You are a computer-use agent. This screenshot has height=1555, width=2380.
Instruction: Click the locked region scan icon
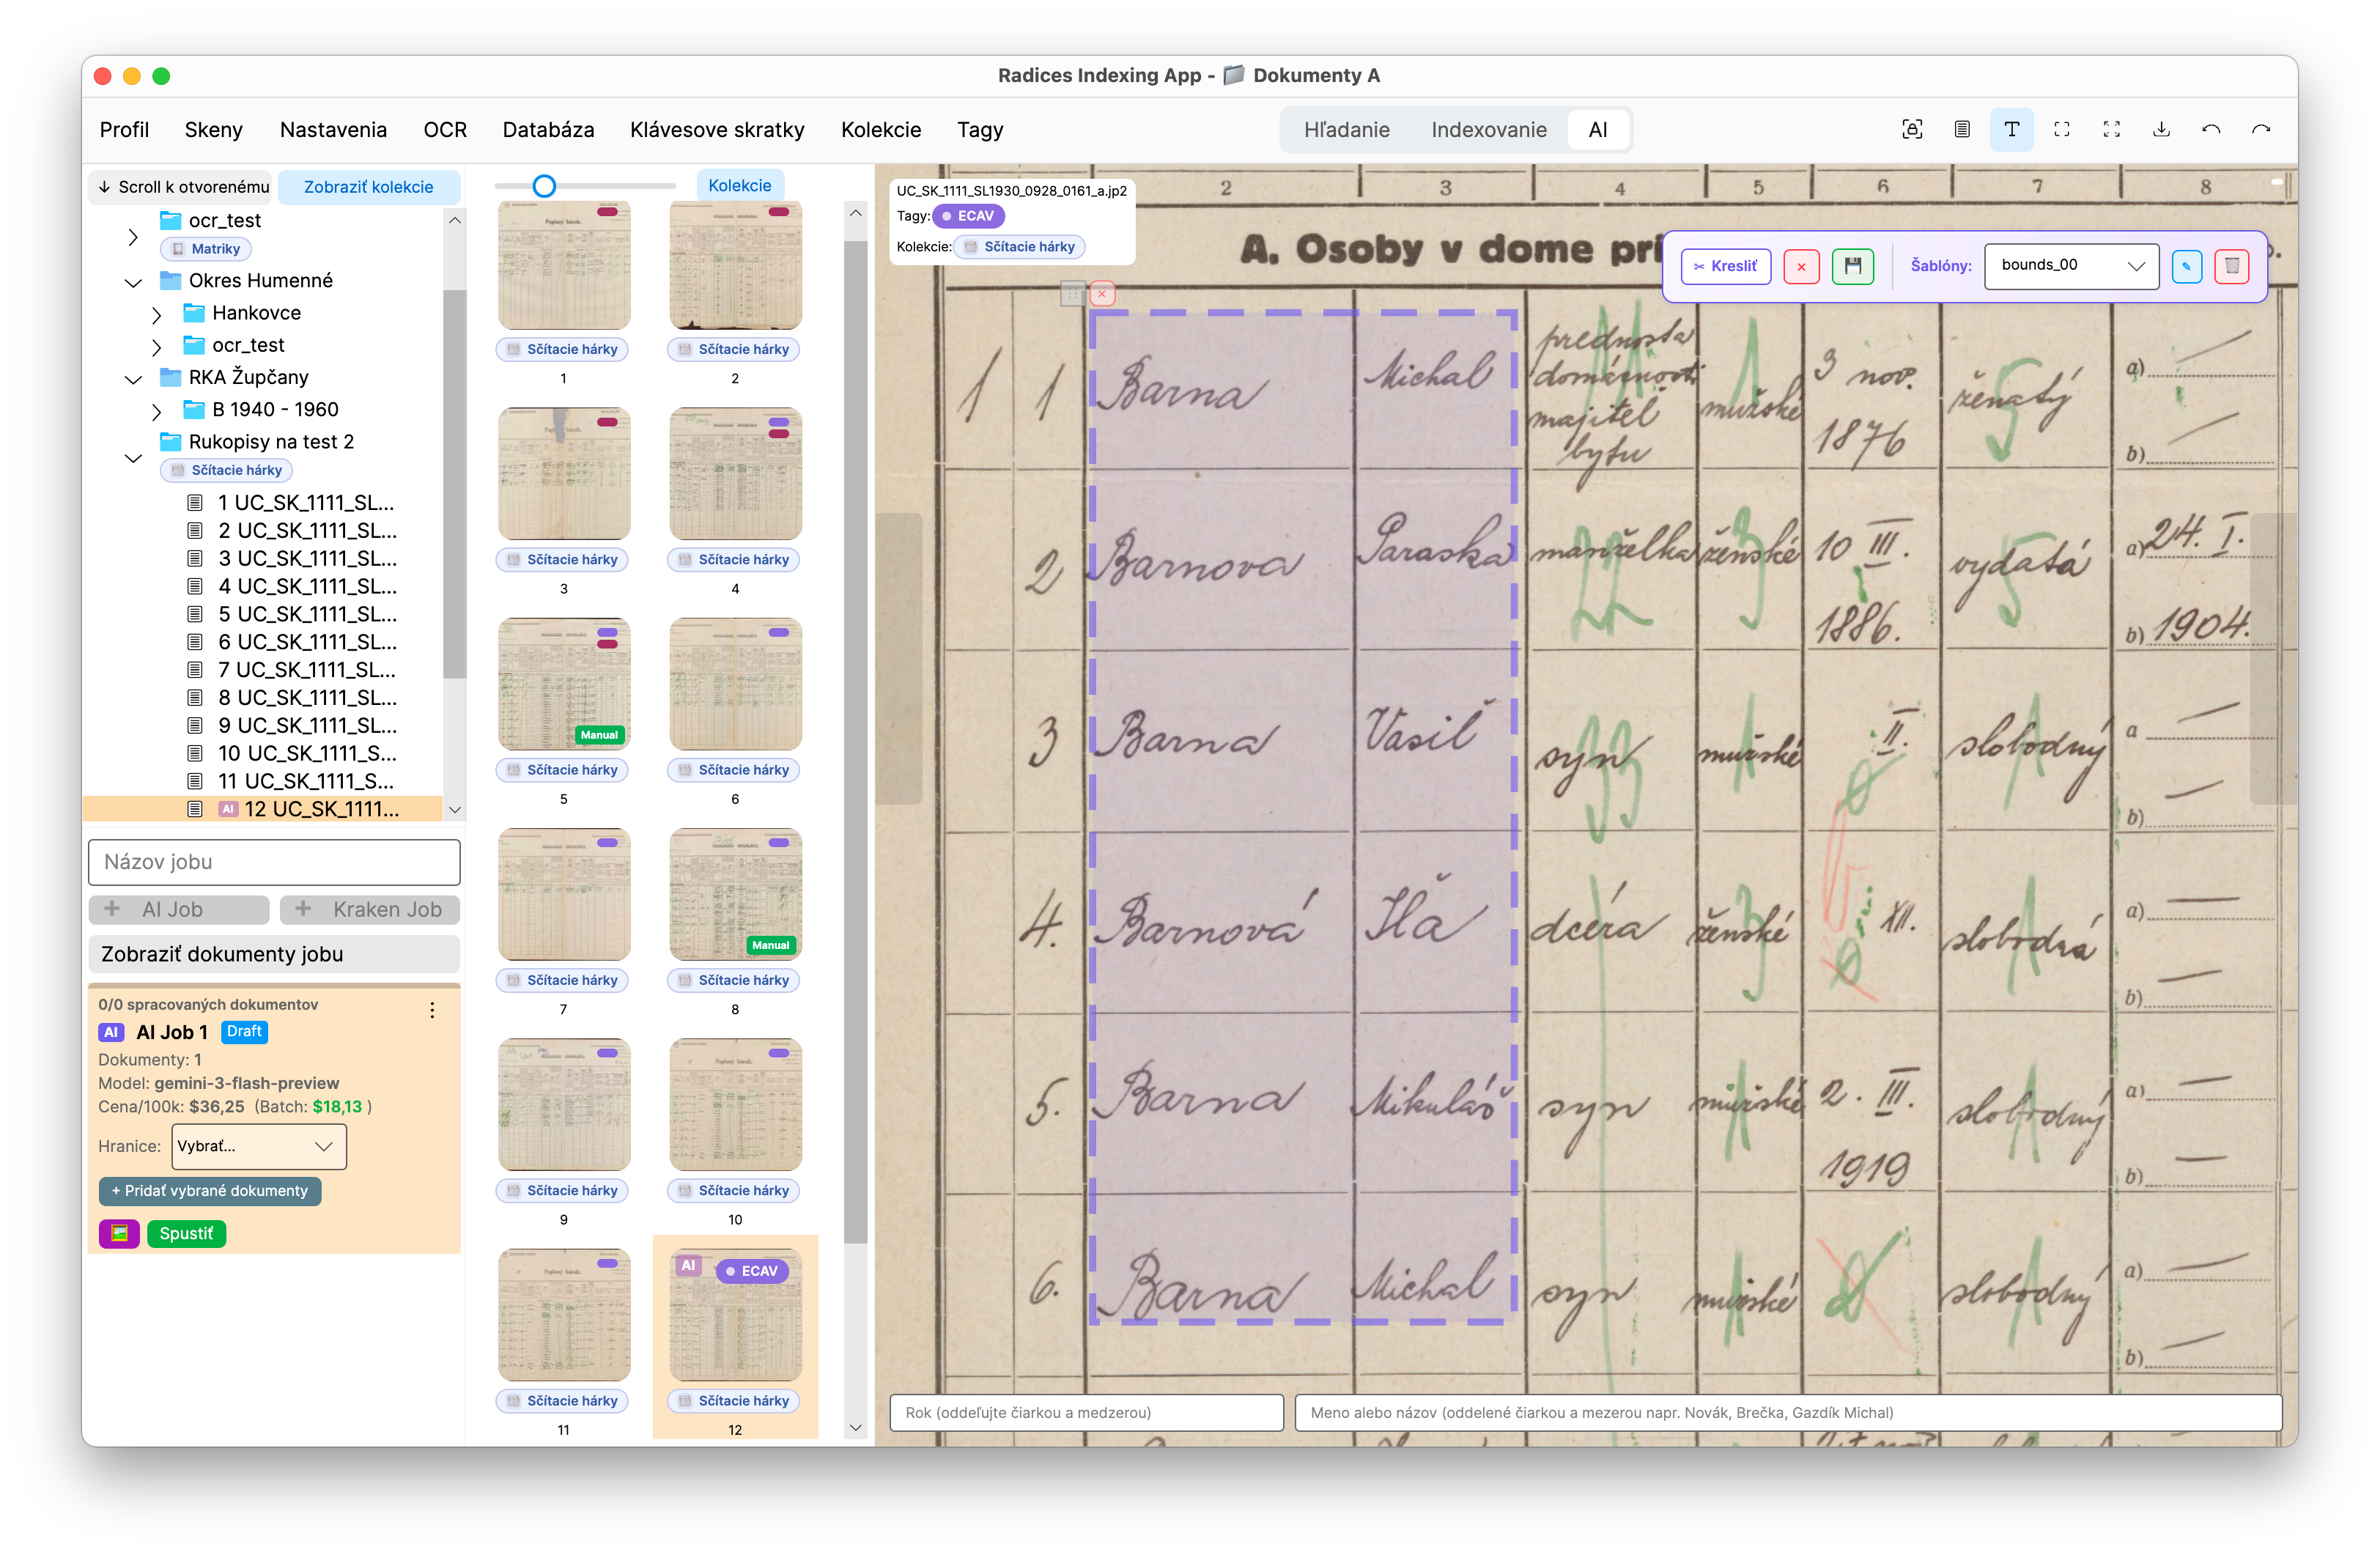(1911, 130)
